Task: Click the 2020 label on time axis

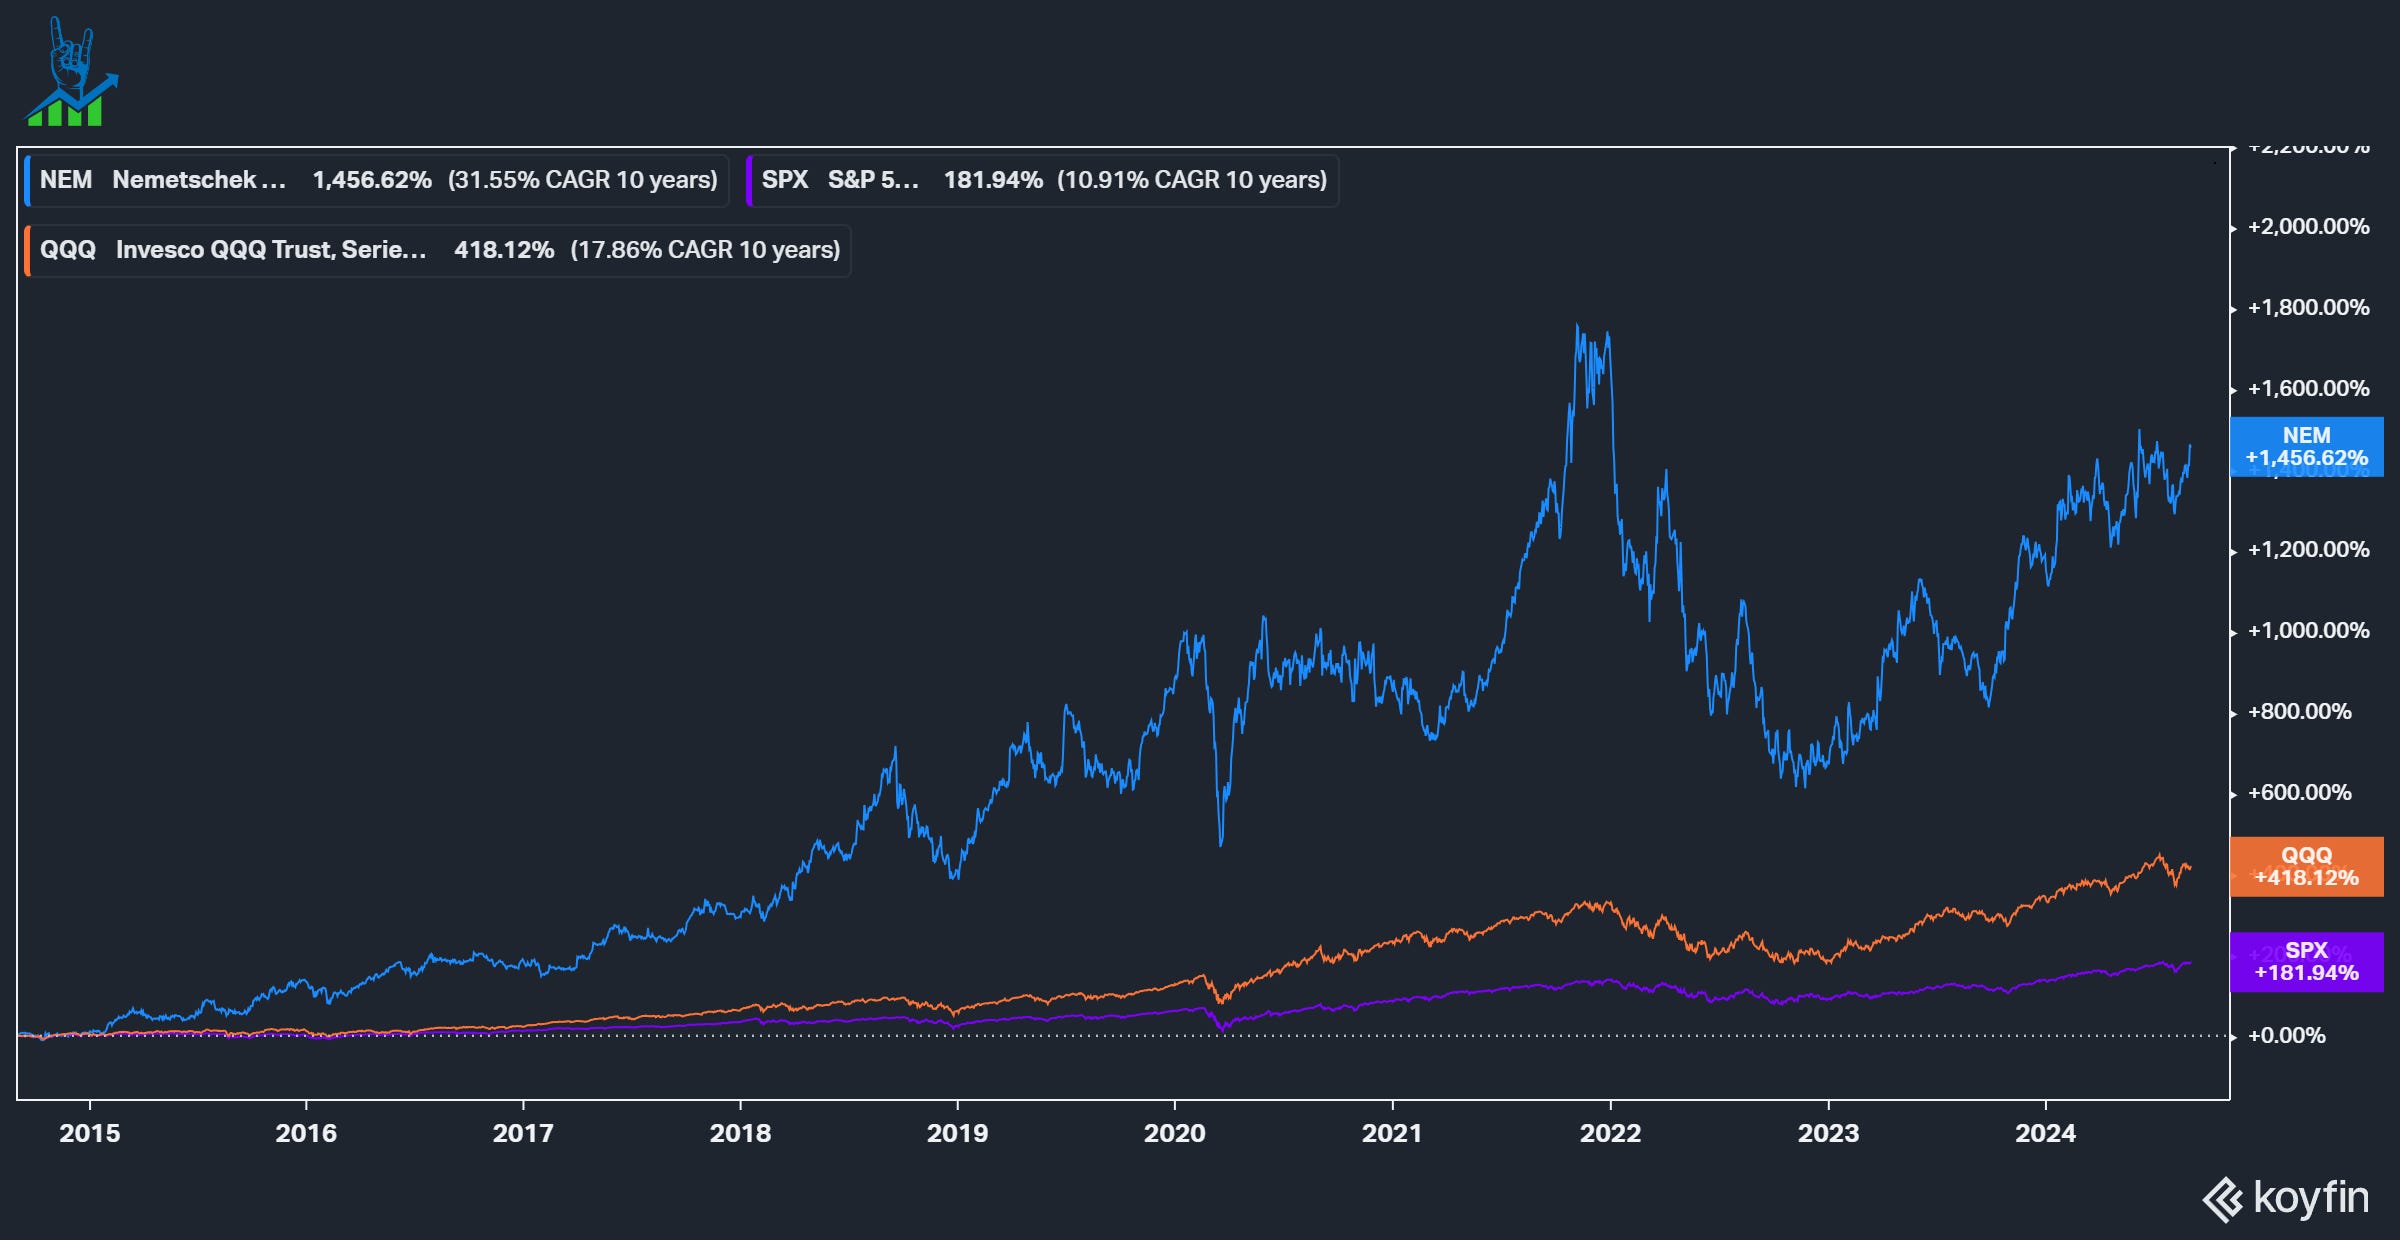Action: click(1175, 1133)
